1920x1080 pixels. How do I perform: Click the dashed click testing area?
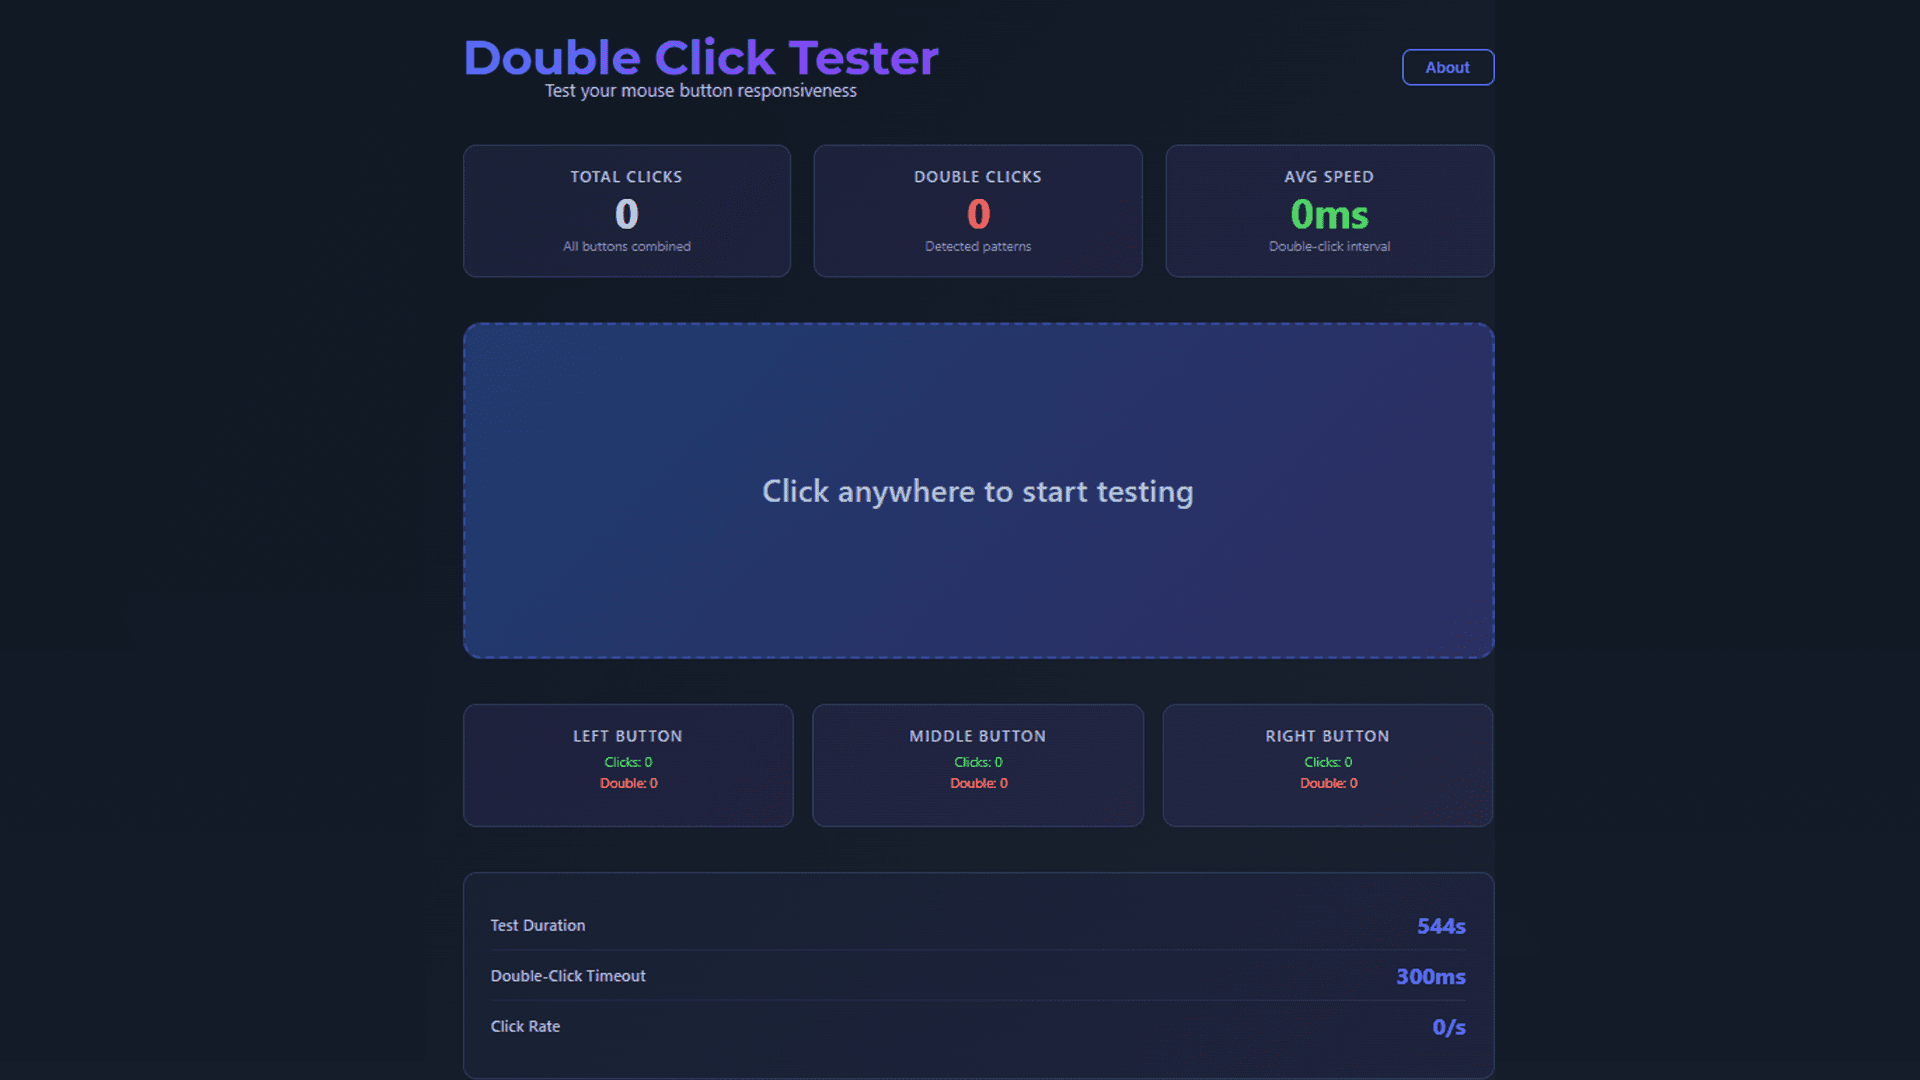(978, 490)
